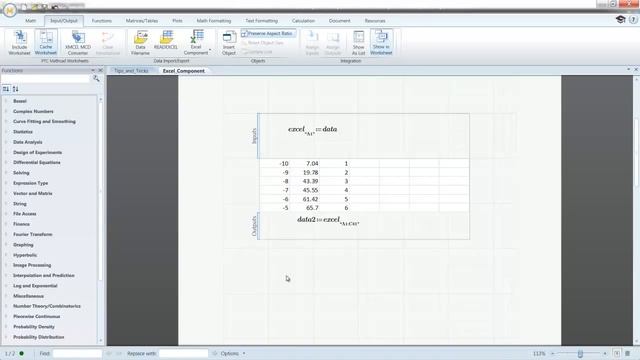Click the zoom out minus button
The image size is (640, 360).
coord(553,353)
